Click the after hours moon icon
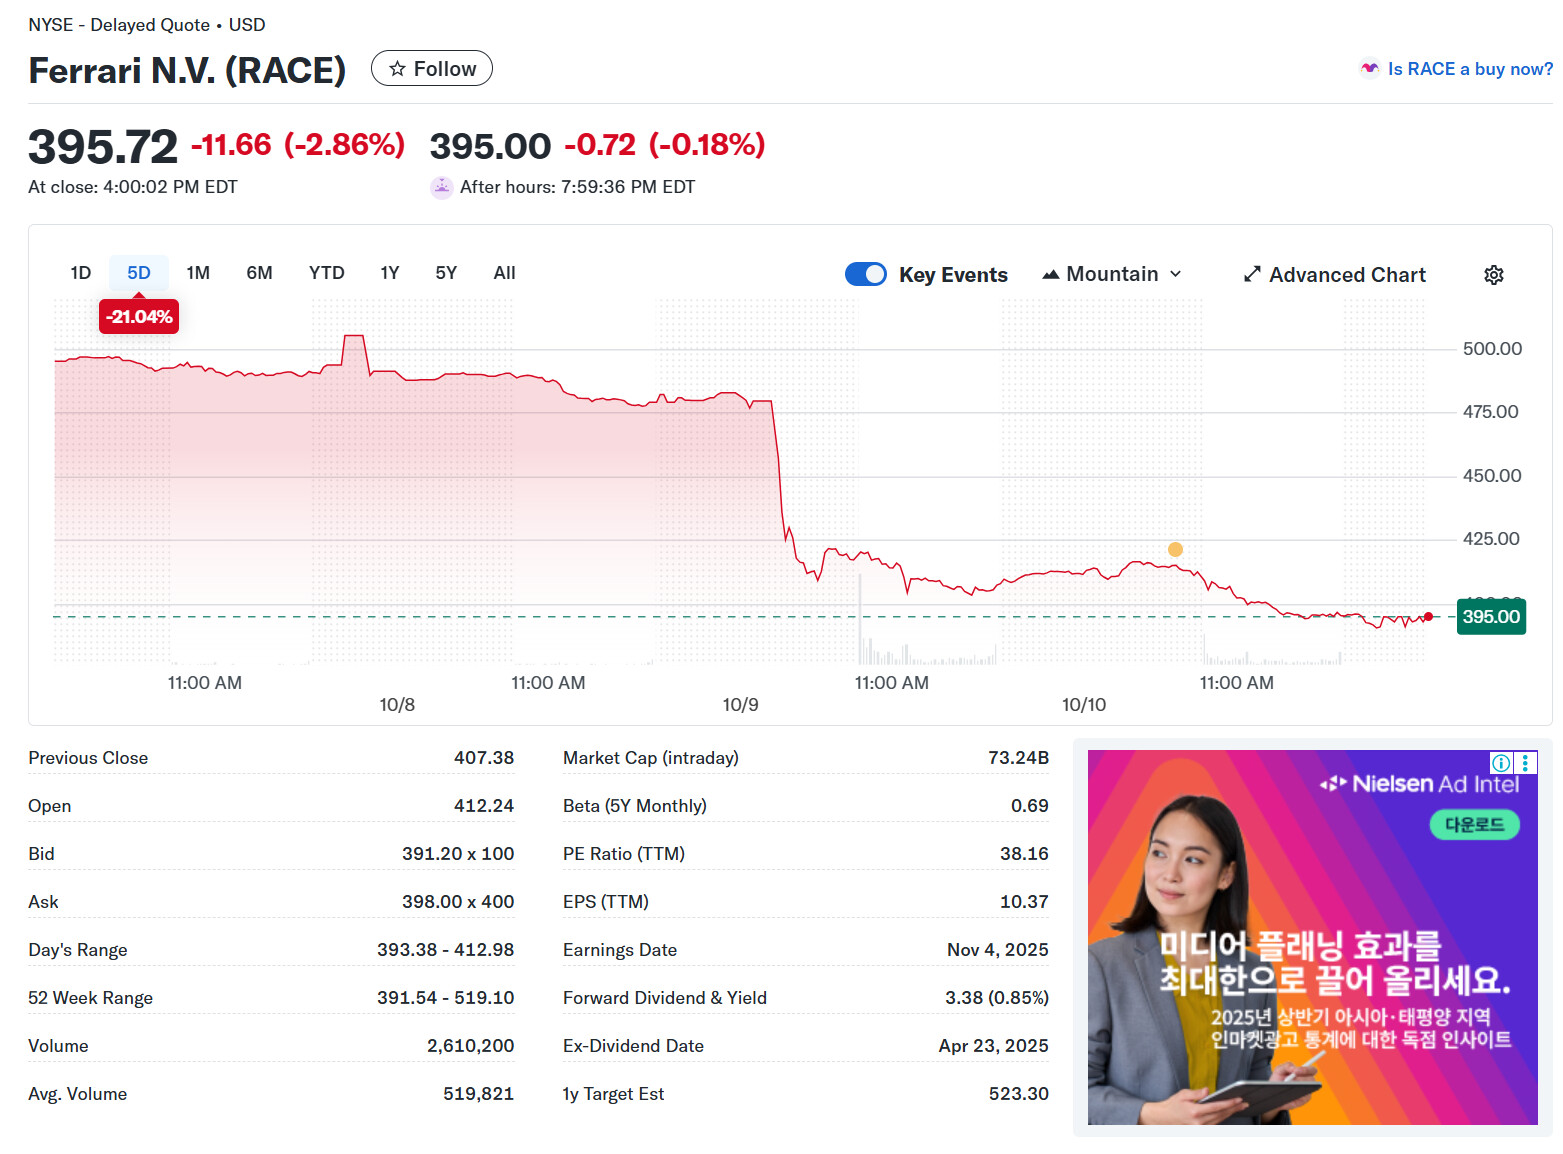 click(441, 187)
